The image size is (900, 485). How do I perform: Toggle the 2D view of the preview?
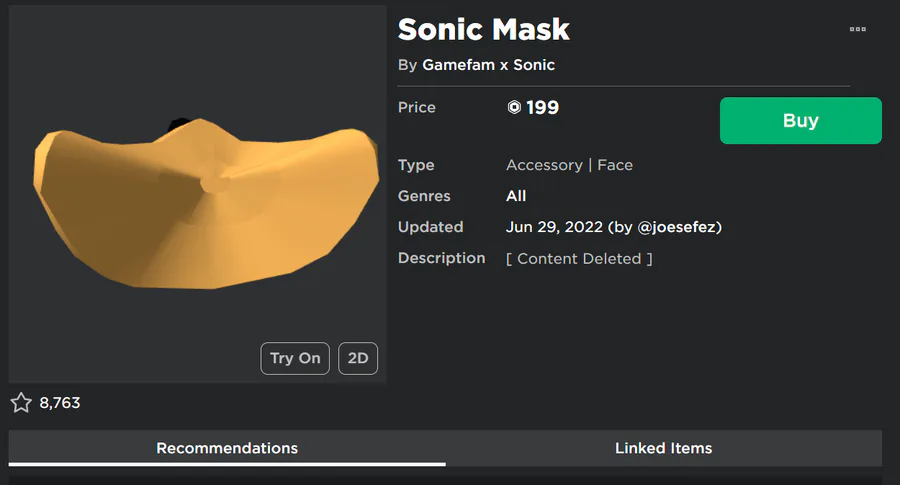pyautogui.click(x=358, y=358)
